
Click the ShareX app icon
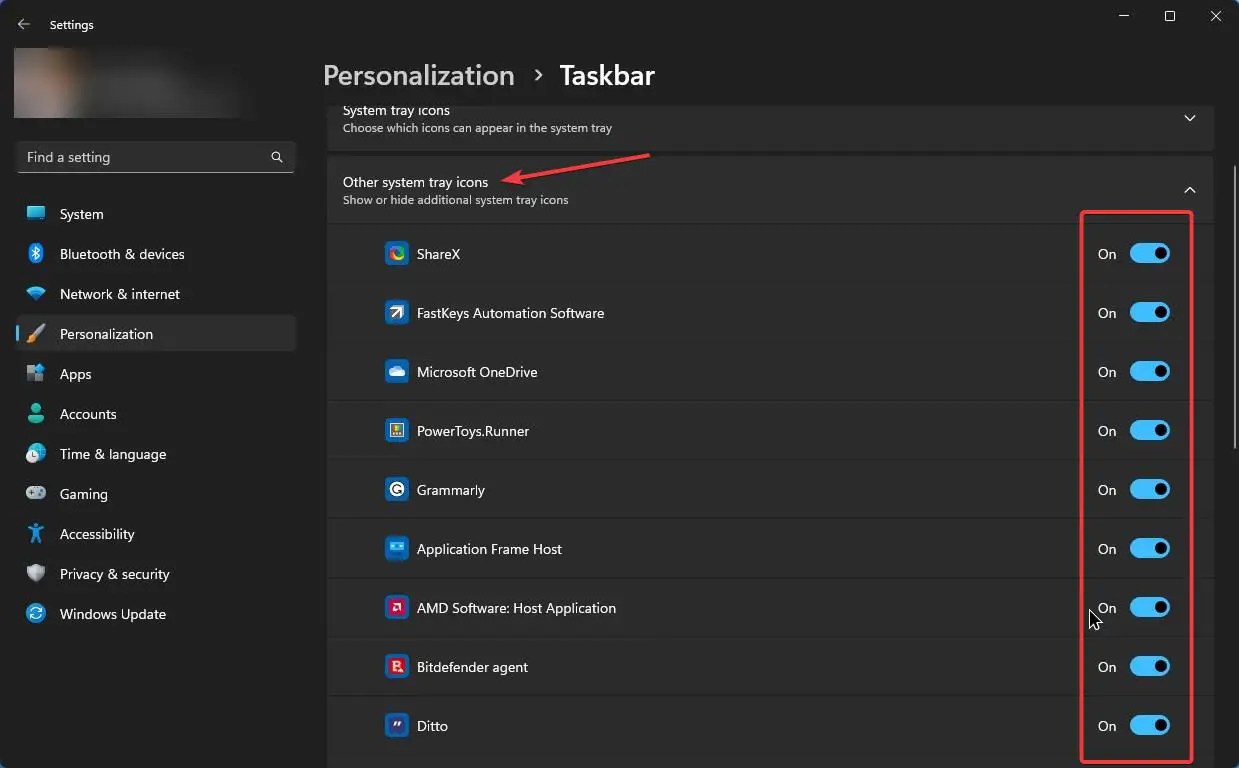click(x=396, y=253)
